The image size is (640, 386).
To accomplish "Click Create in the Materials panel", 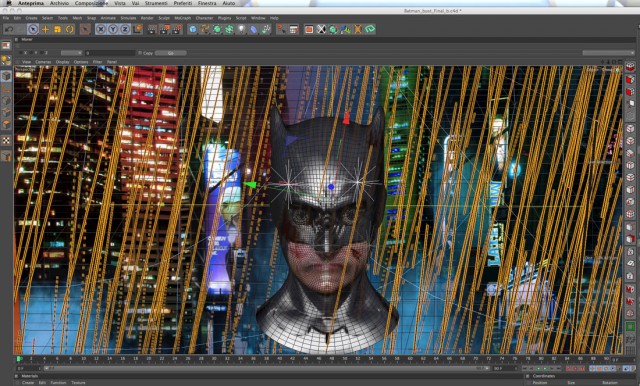I will pos(28,383).
